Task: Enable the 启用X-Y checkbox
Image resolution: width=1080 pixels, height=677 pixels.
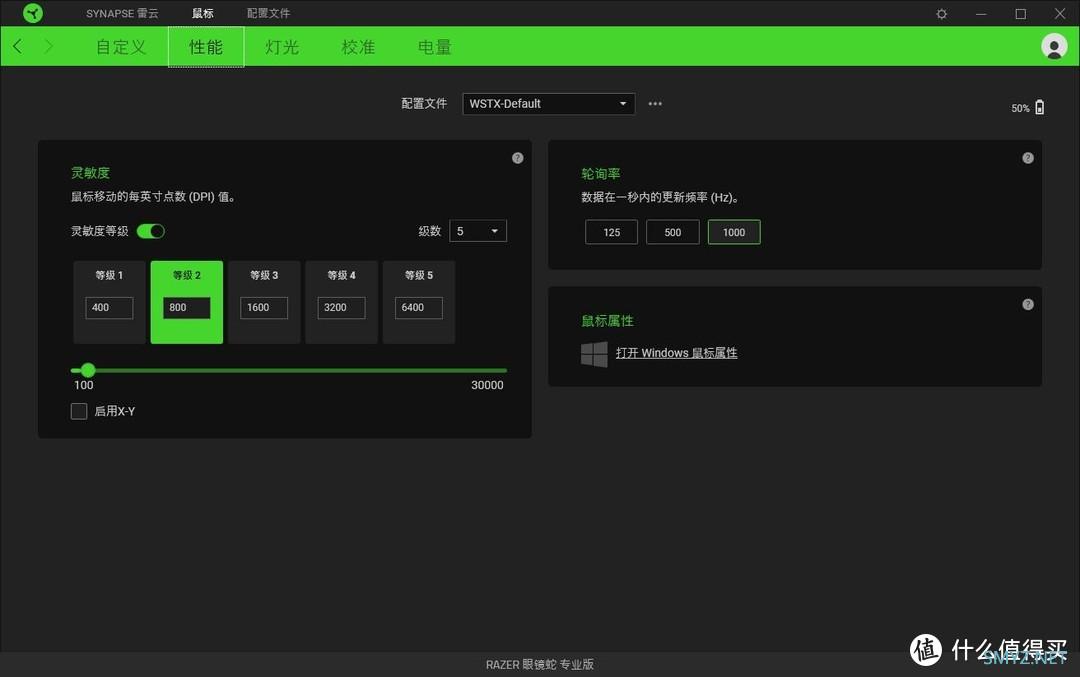Action: click(79, 411)
